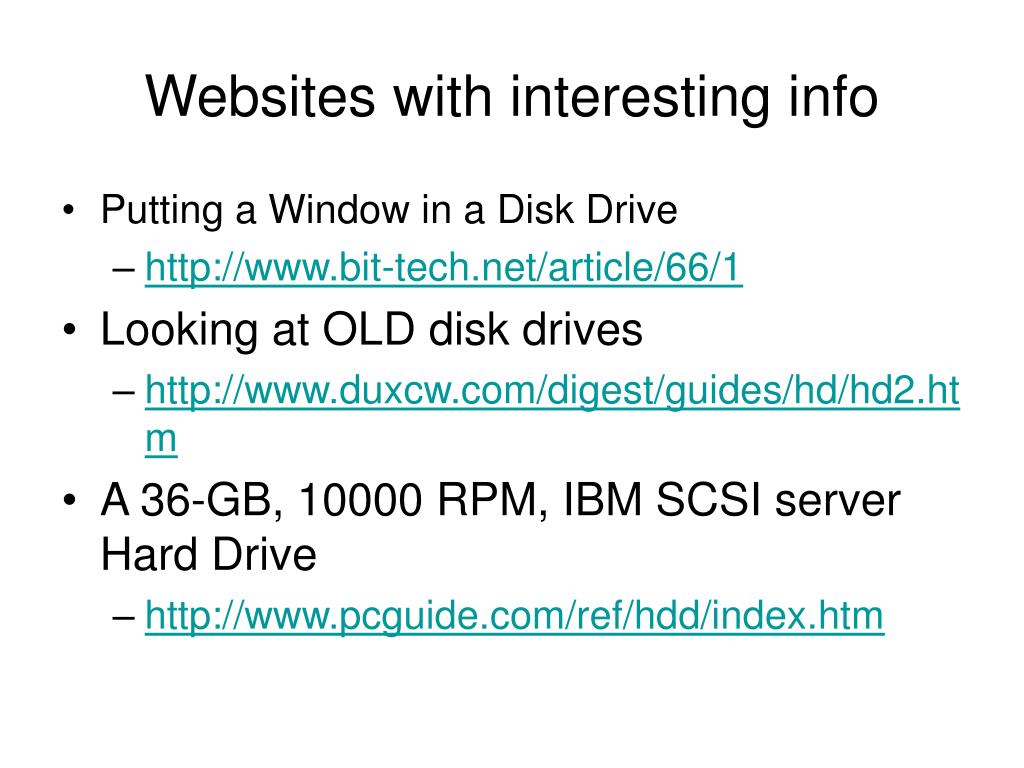Open the pcguide.com hdd index link
This screenshot has width=1024, height=768.
pos(514,615)
